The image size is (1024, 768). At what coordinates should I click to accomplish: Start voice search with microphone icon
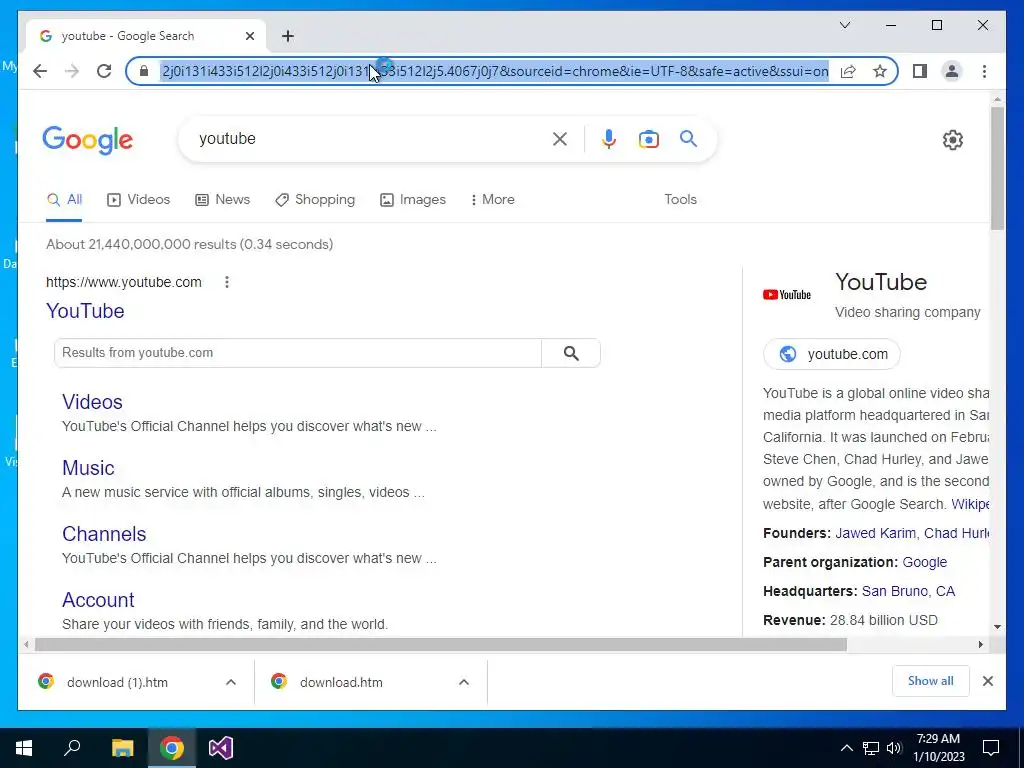tap(609, 139)
